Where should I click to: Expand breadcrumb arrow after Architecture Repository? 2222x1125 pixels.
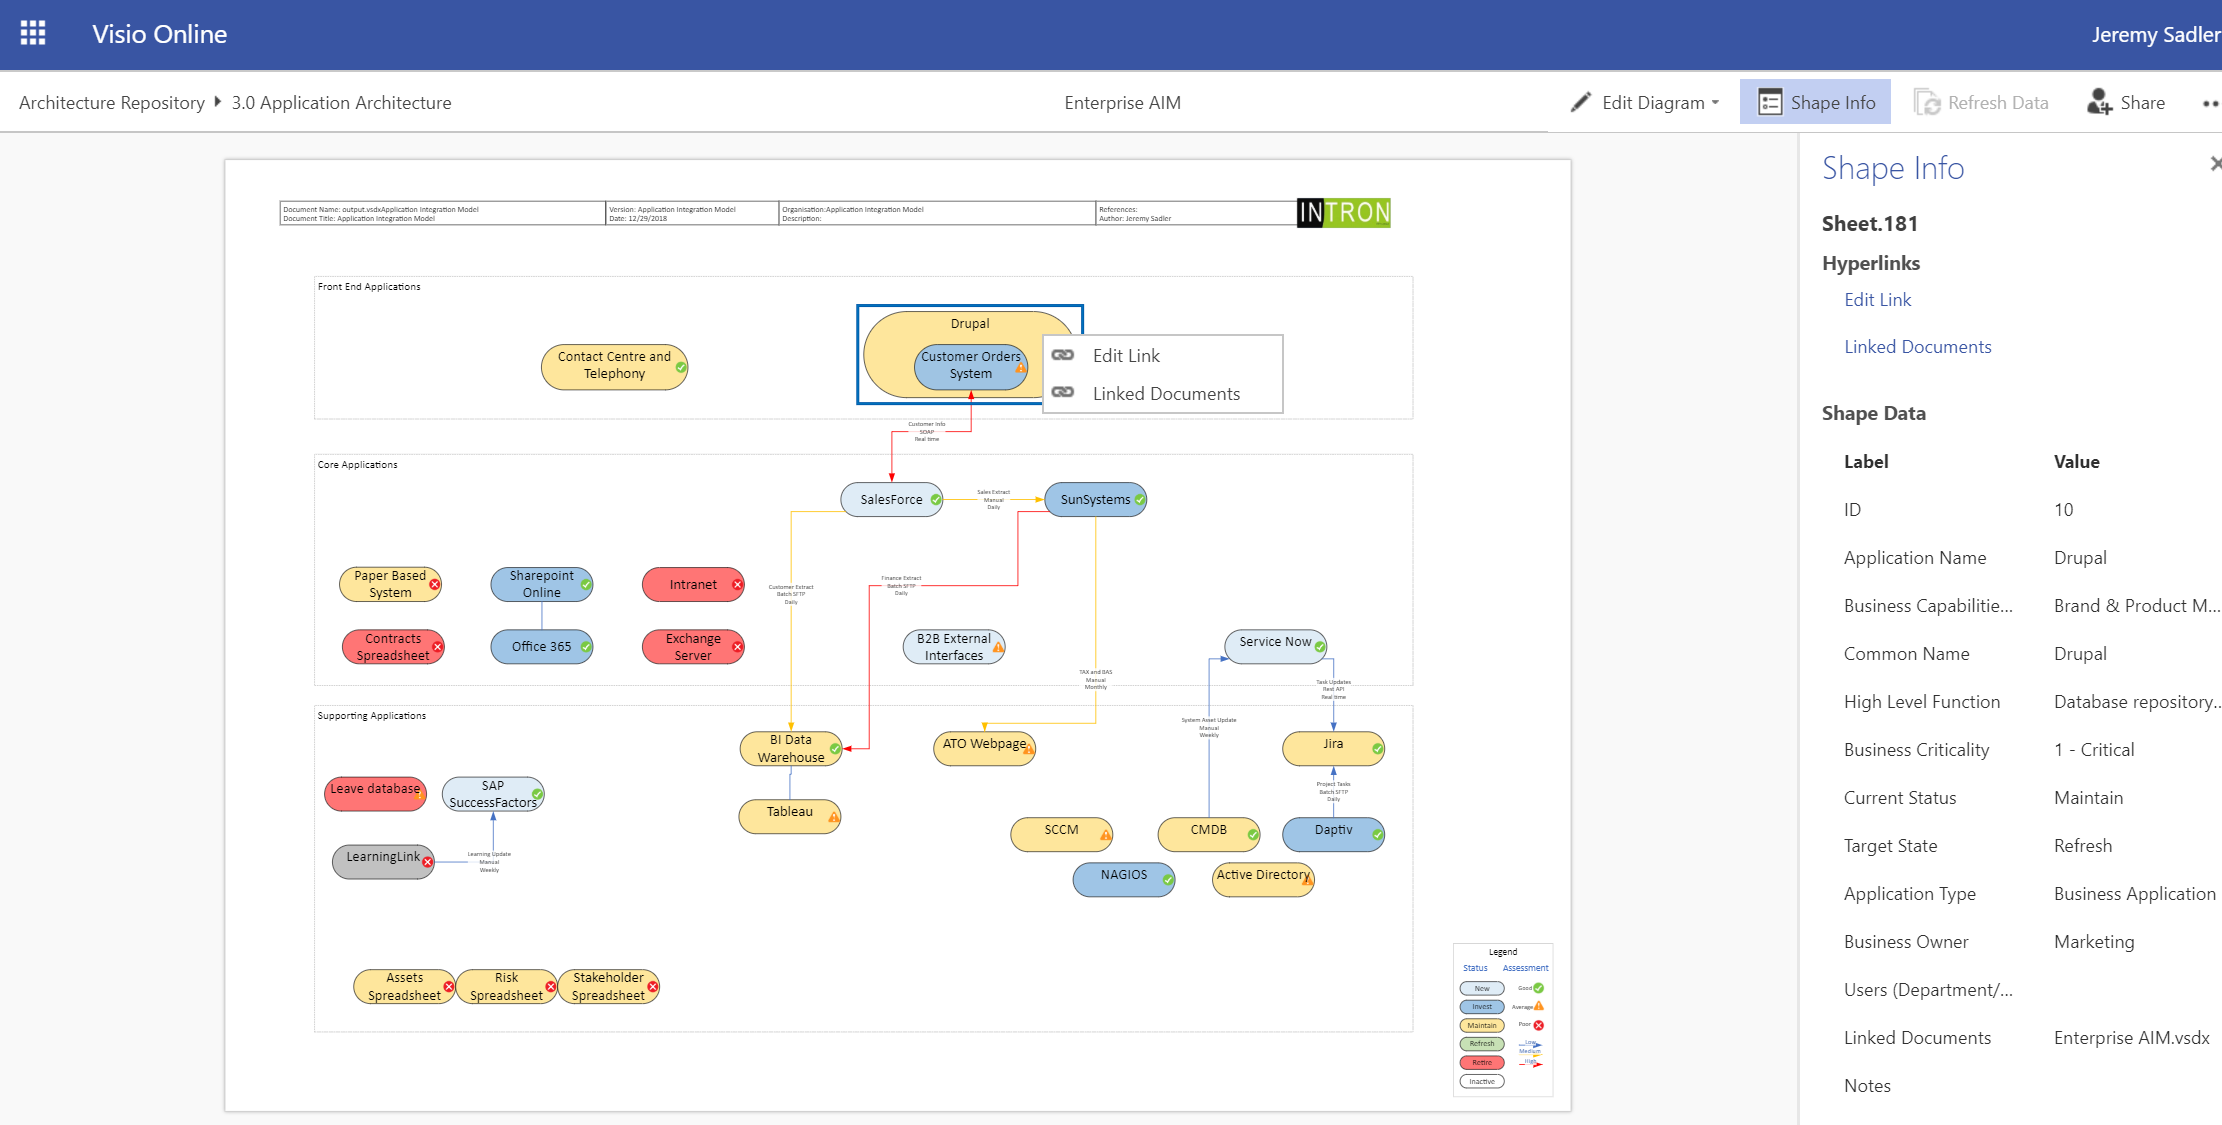[x=218, y=102]
